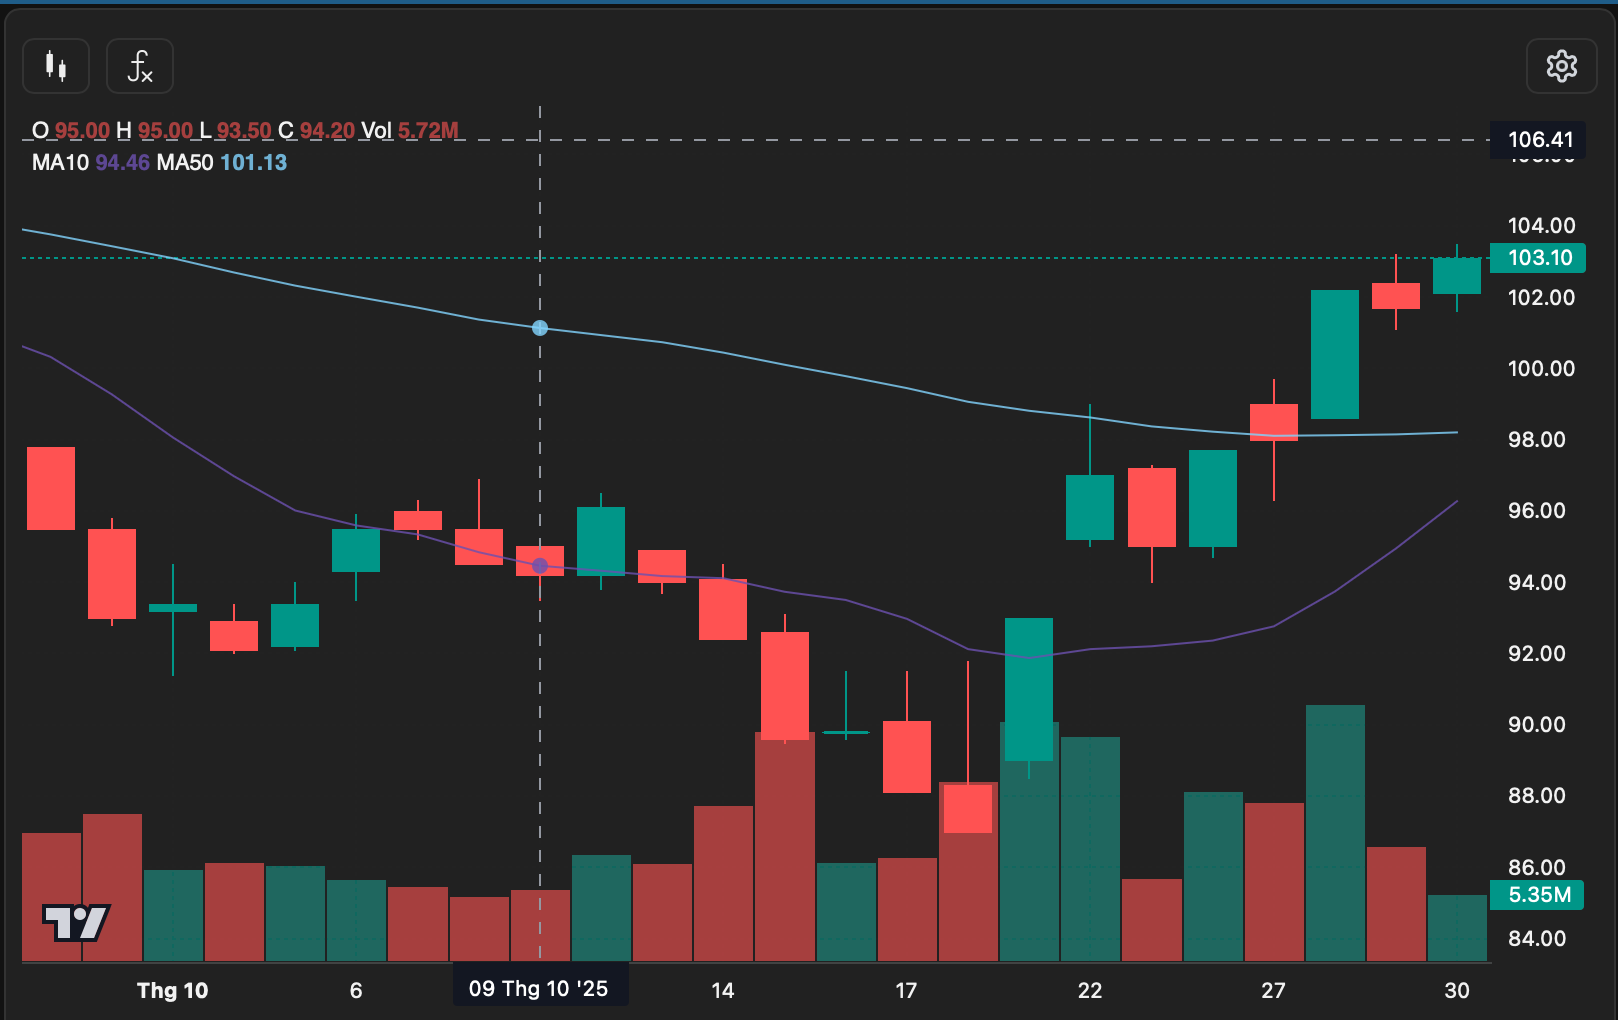
Task: Open chart settings via the gear icon
Action: click(x=1561, y=66)
